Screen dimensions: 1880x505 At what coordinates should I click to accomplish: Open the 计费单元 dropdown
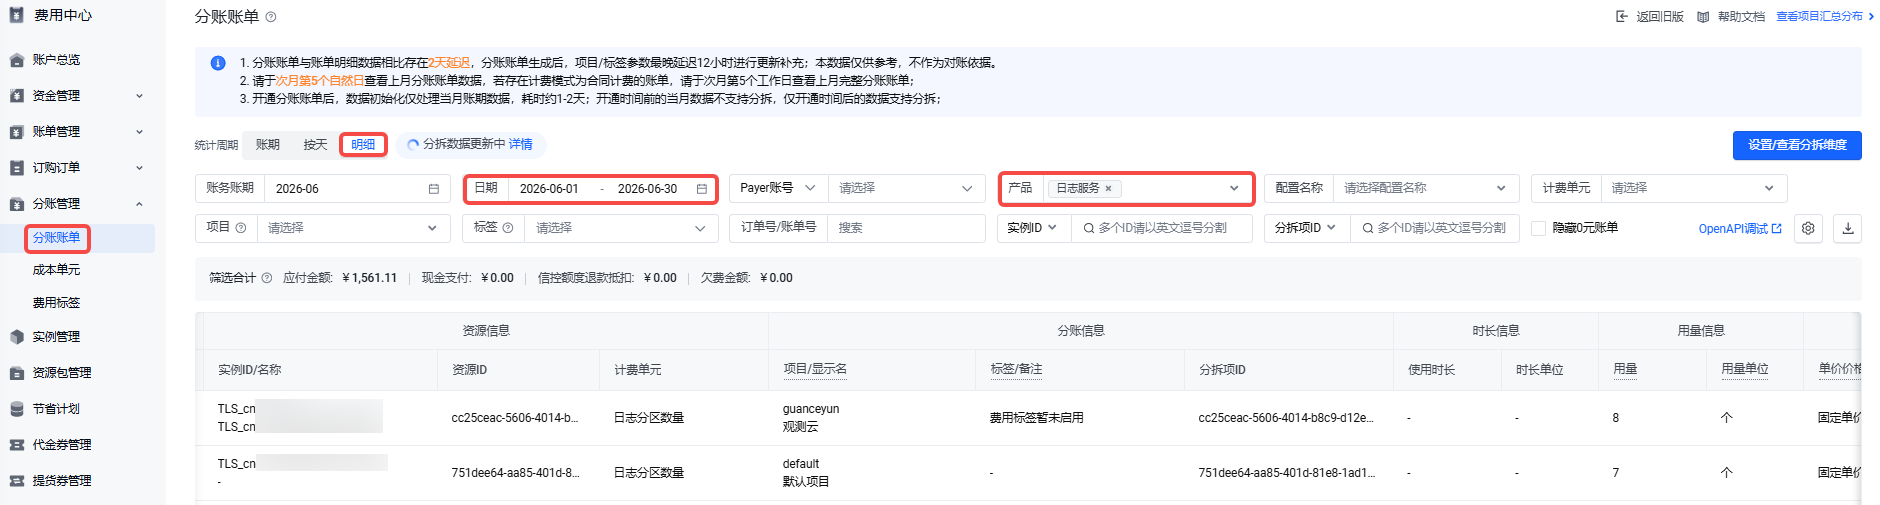coord(1693,188)
